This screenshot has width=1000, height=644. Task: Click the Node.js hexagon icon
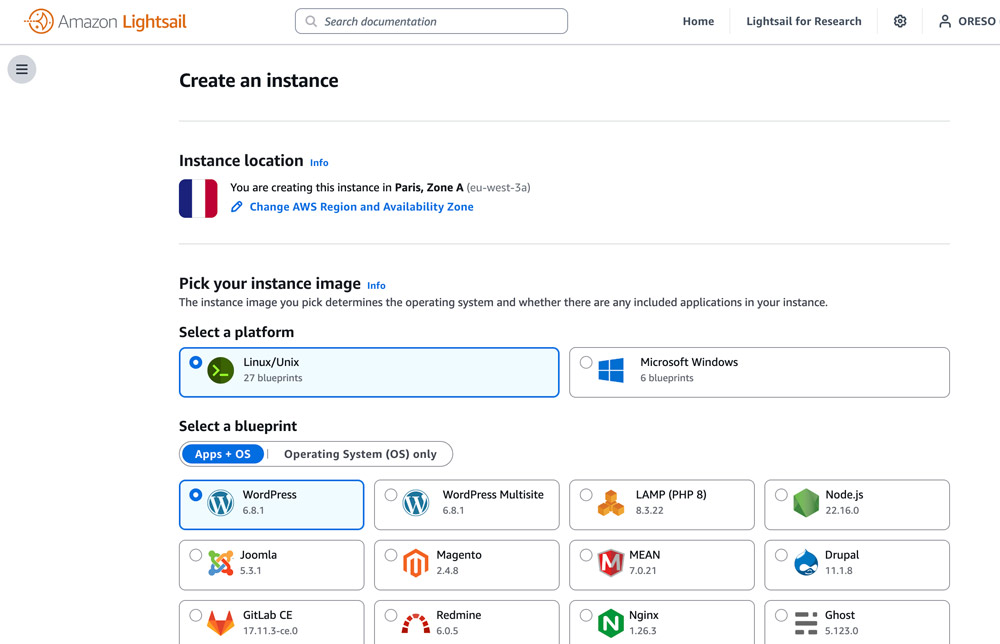coord(806,503)
